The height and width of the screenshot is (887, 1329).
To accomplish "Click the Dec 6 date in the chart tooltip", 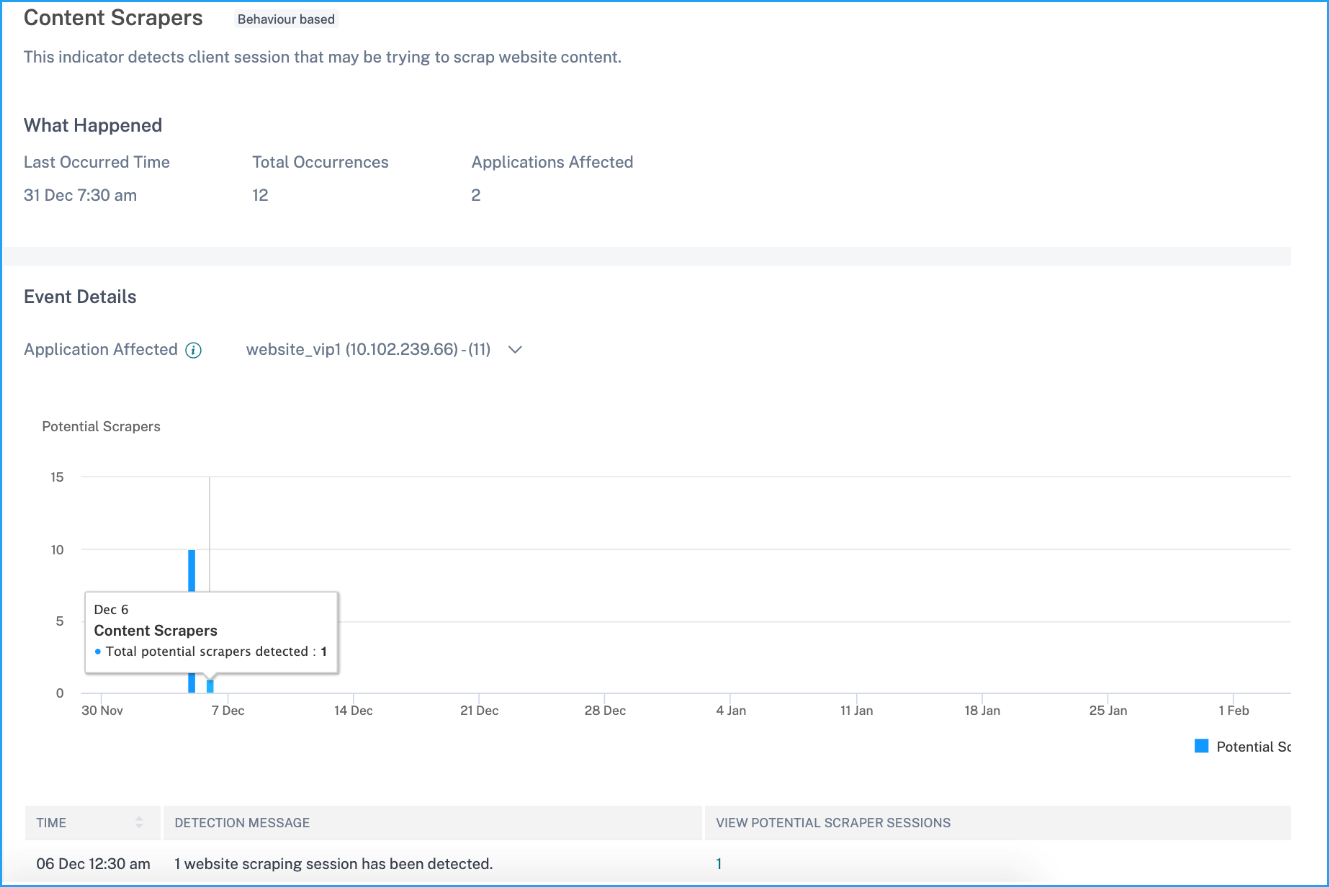I will (111, 610).
